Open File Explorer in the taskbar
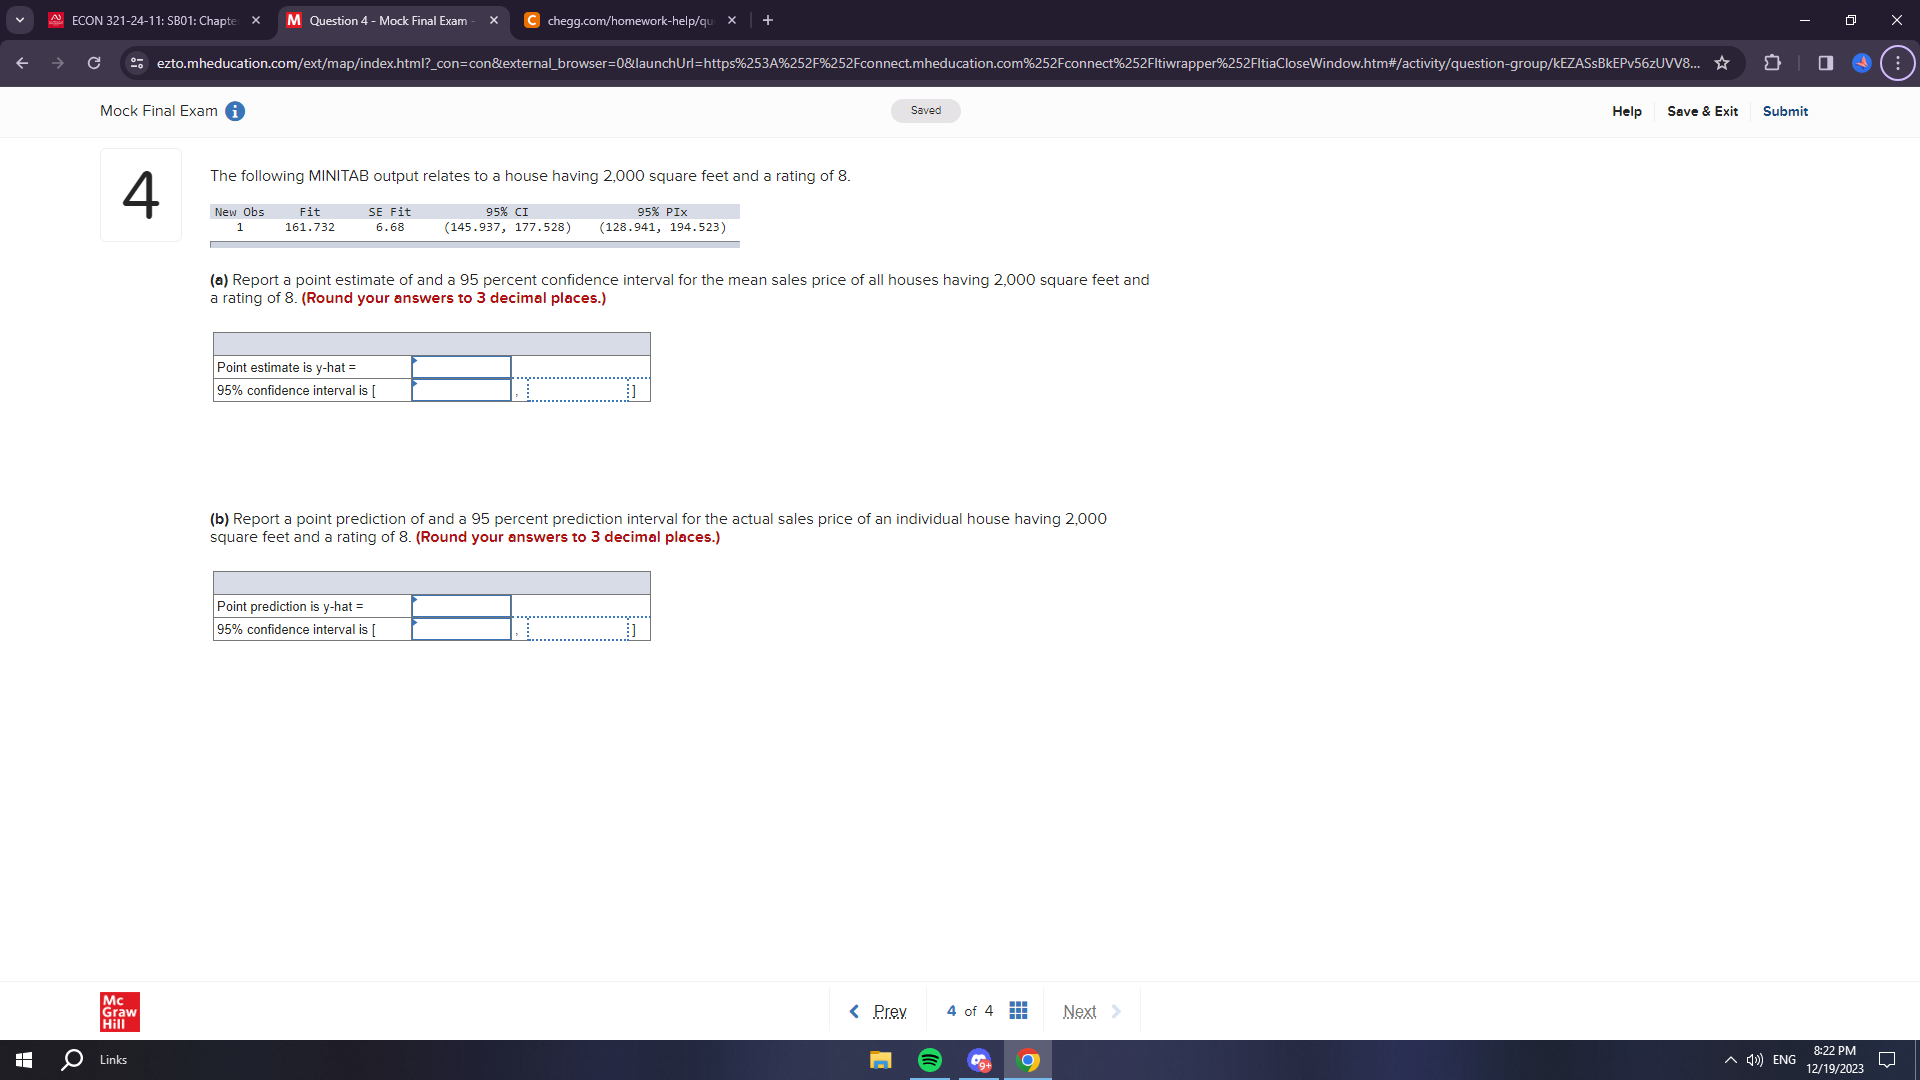The width and height of the screenshot is (1920, 1080). 880,1060
